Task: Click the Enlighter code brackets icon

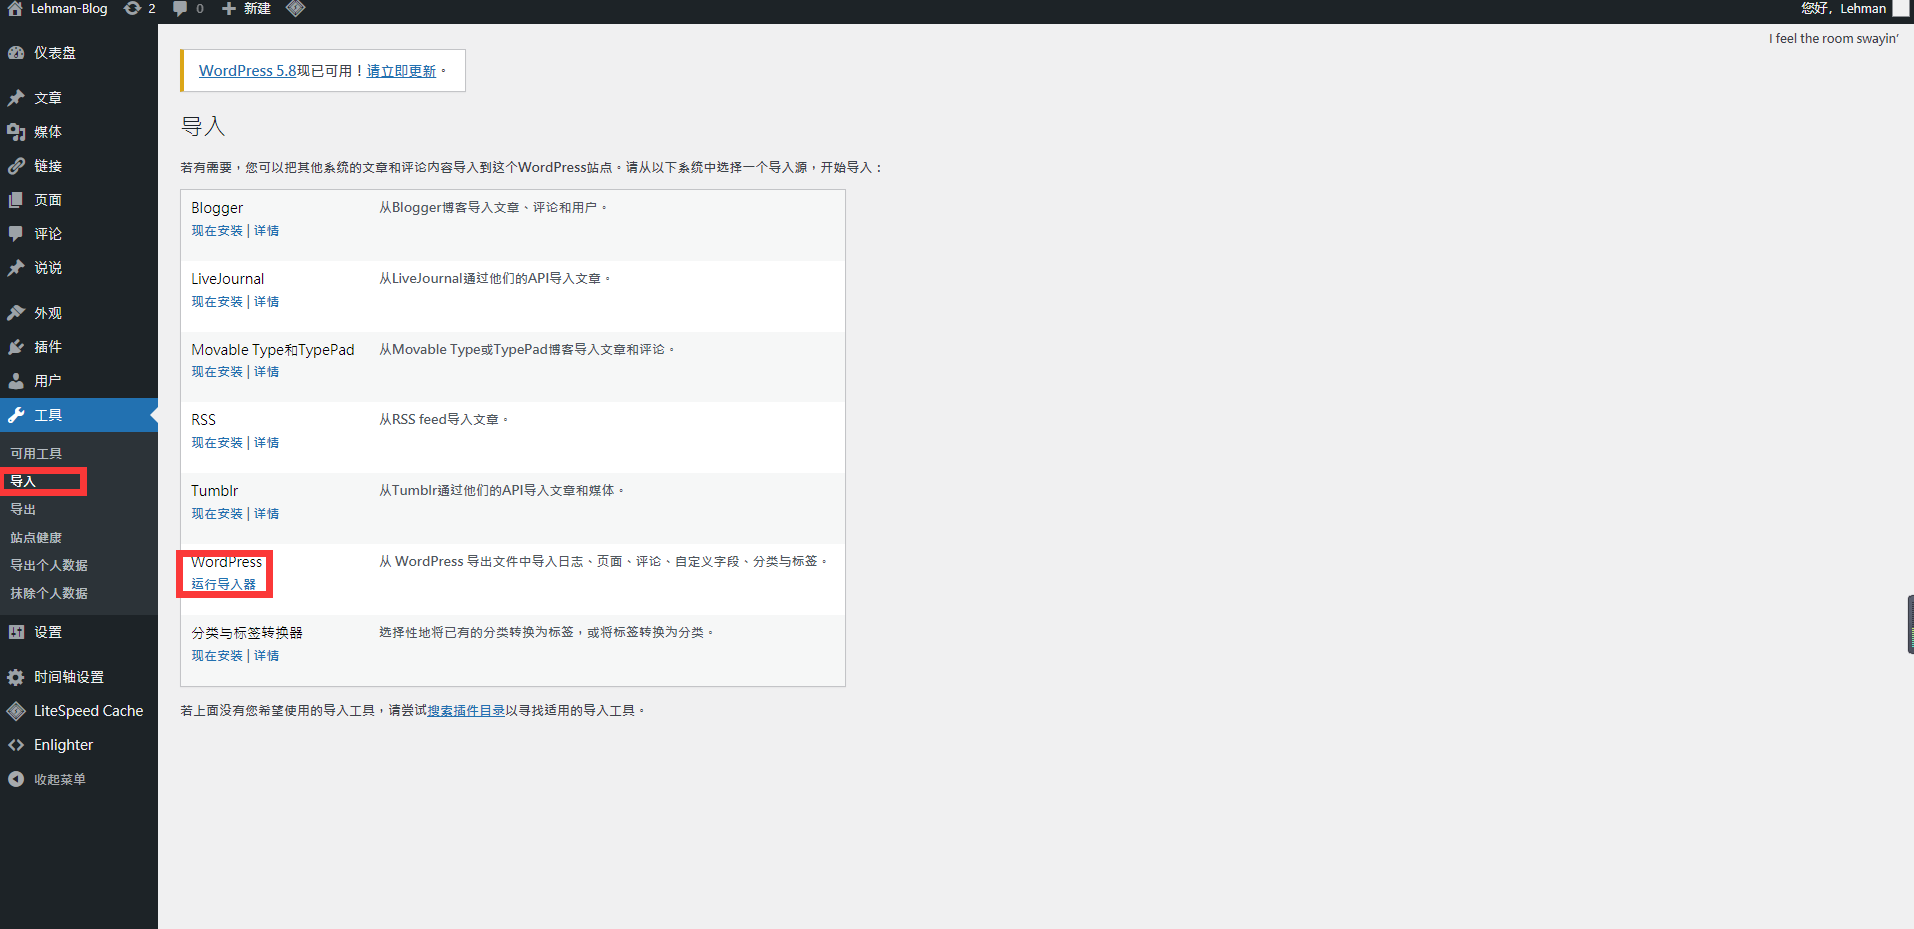Action: click(x=16, y=745)
